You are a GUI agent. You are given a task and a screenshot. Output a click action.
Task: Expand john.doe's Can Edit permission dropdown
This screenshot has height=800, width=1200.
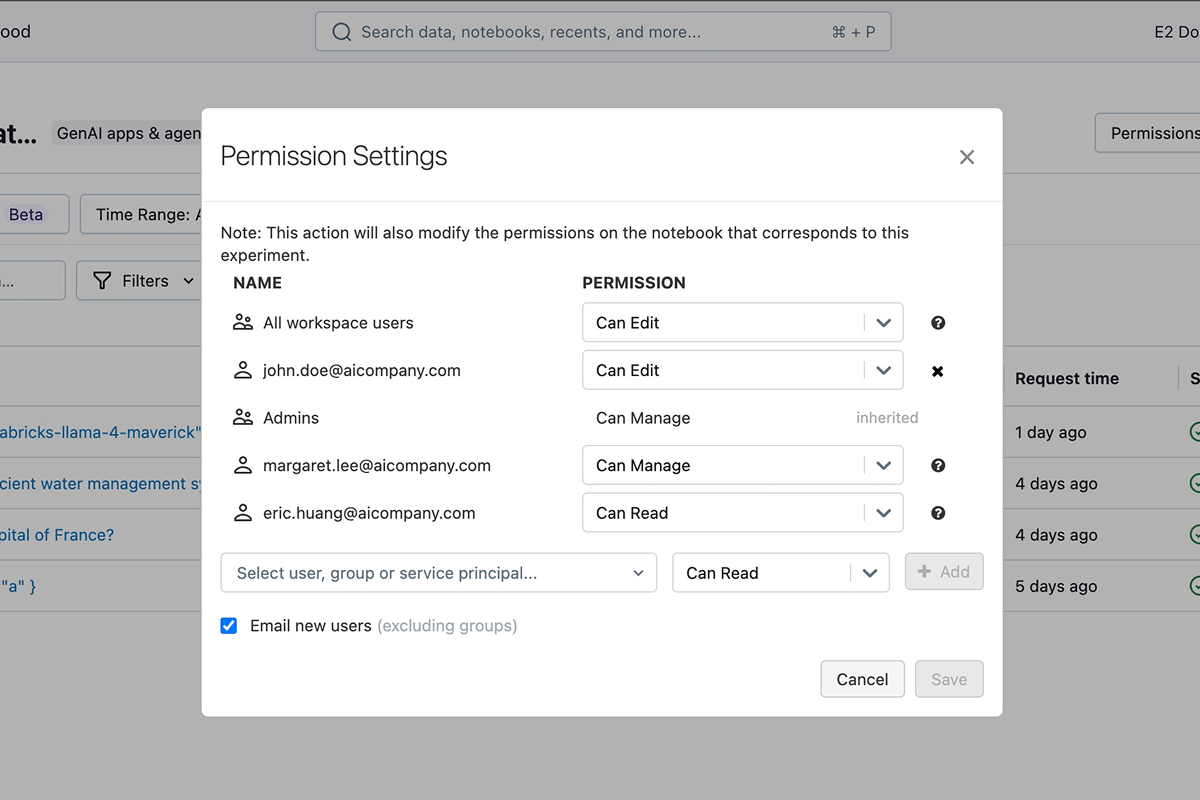(x=743, y=370)
